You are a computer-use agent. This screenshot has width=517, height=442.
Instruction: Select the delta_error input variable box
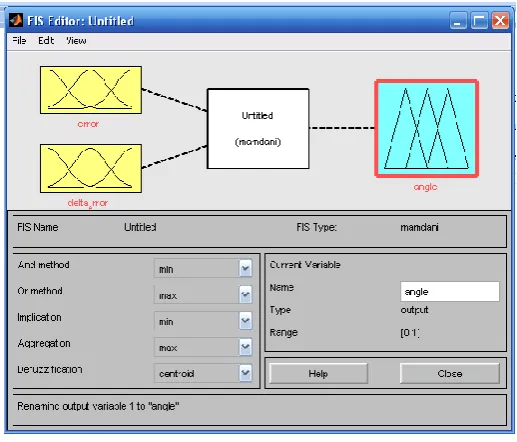(x=91, y=168)
